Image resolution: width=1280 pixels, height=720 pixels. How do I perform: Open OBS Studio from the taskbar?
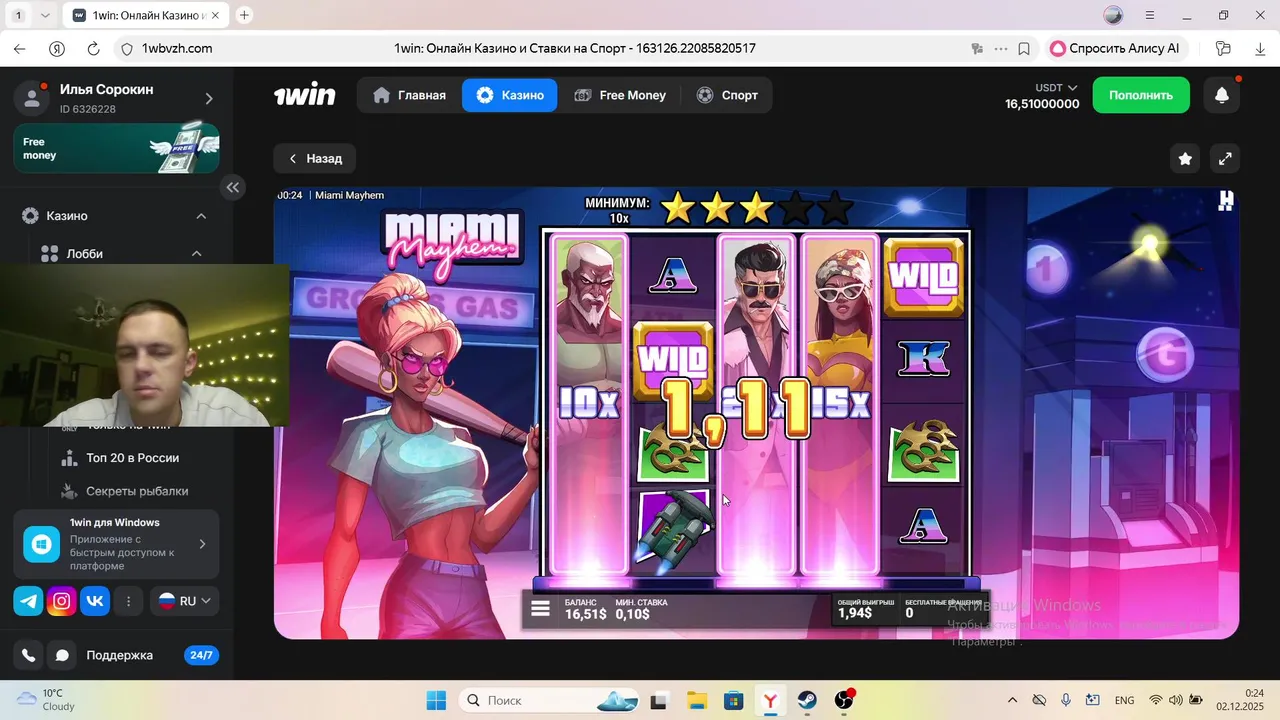coord(844,700)
